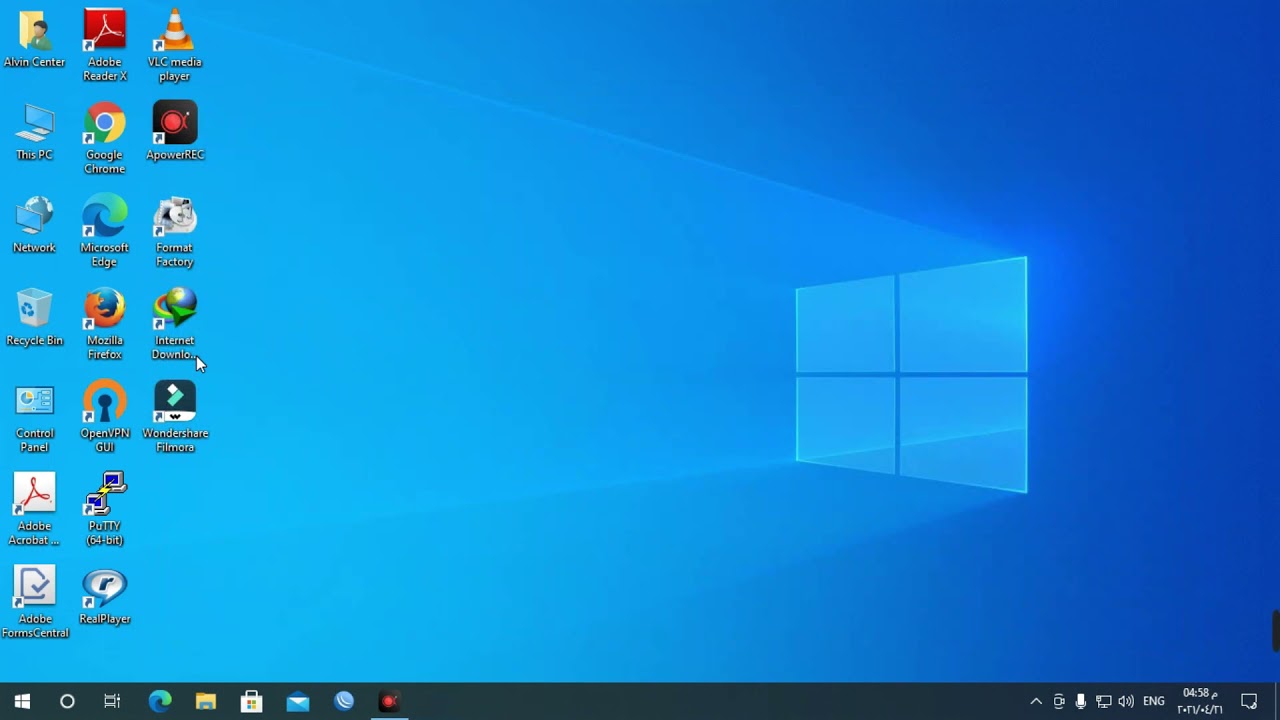This screenshot has height=720, width=1280.
Task: Open Adobe FormsCentral shortcut
Action: click(34, 602)
